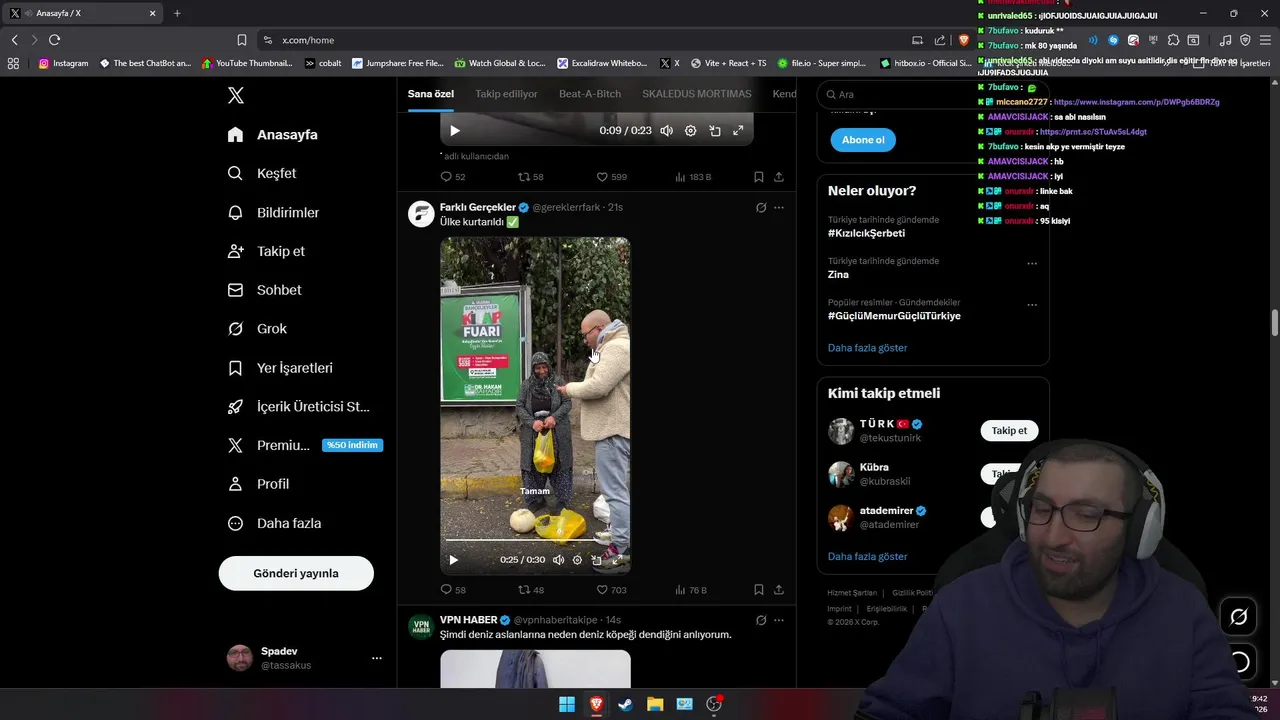Mute the top video sound
1280x720 pixels.
[x=666, y=130]
